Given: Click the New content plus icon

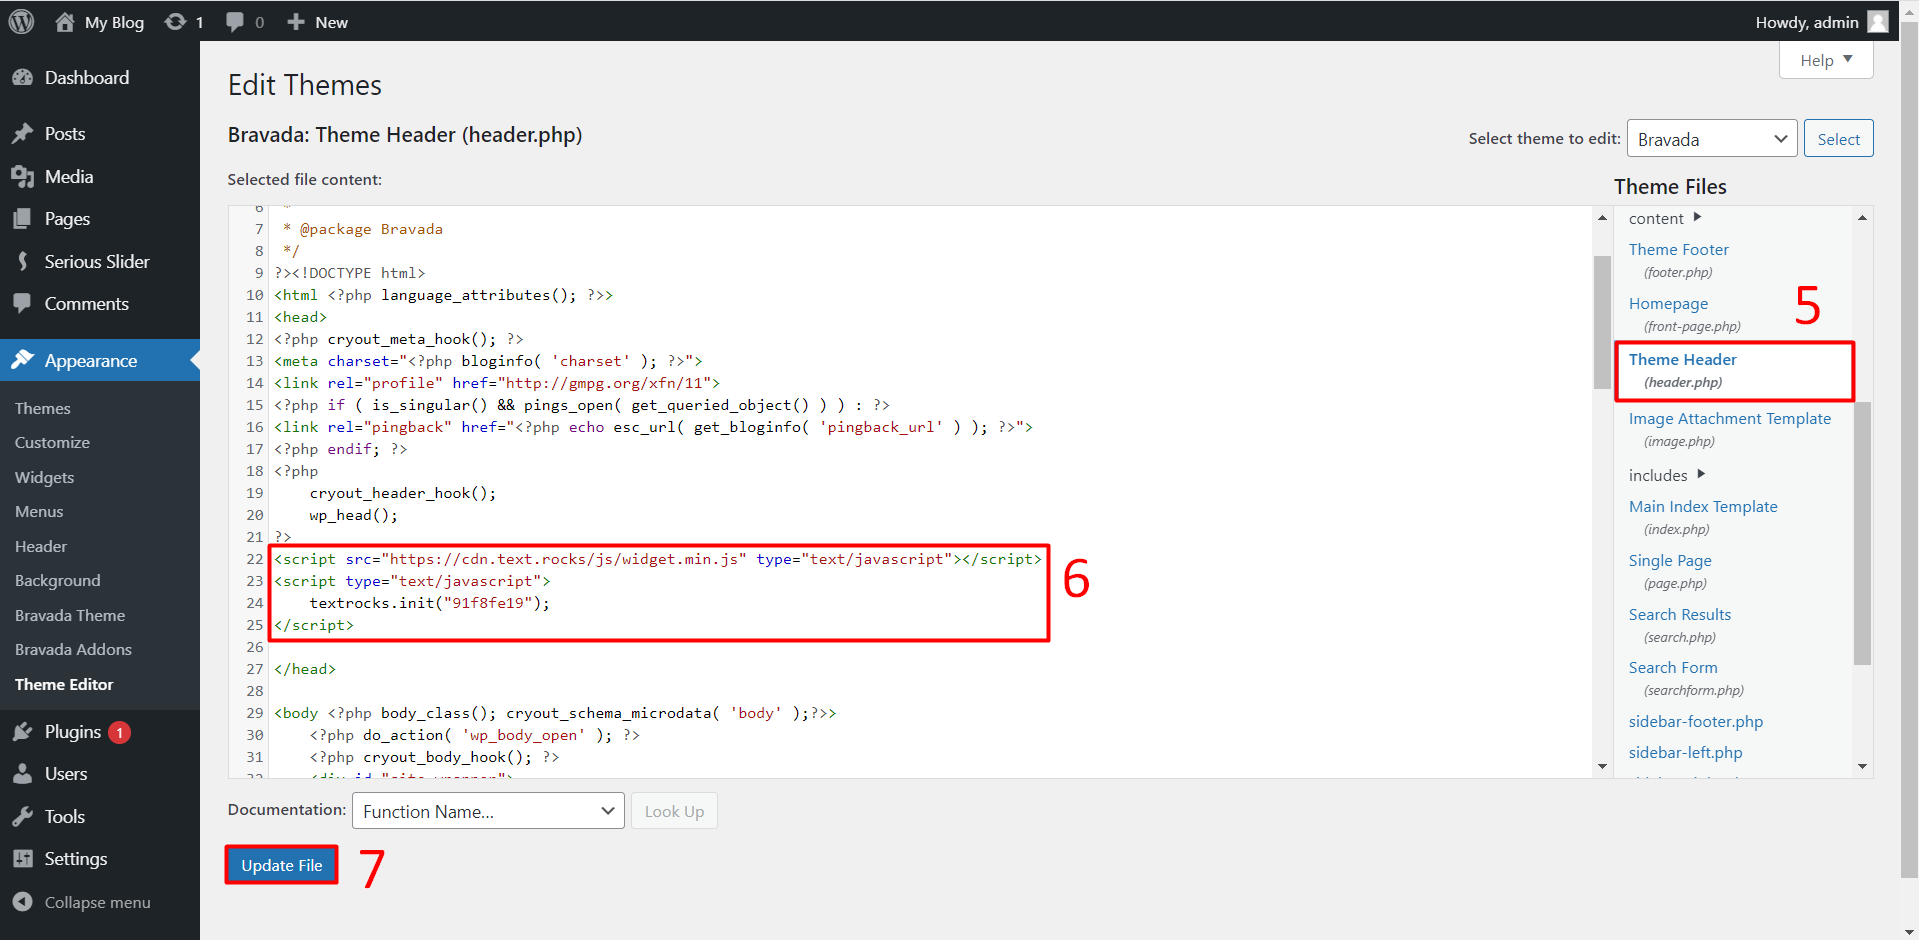Looking at the screenshot, I should [296, 22].
